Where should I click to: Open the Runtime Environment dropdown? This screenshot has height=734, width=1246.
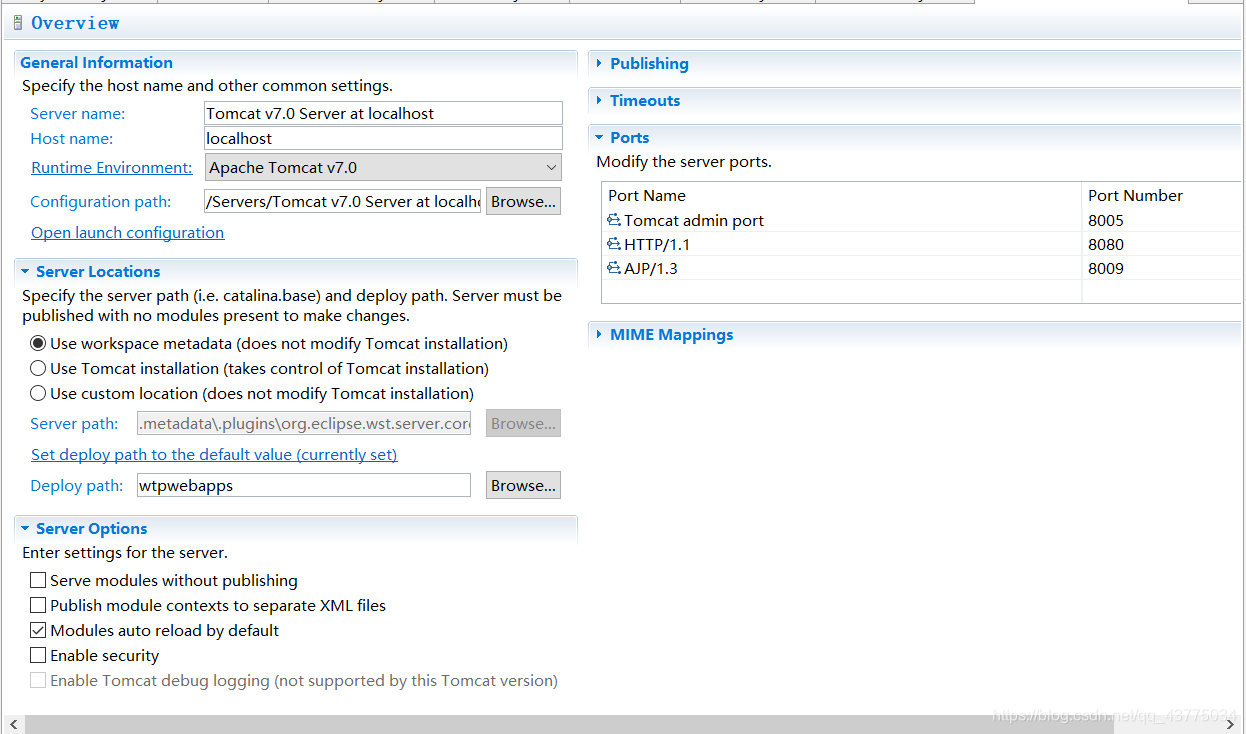coord(383,167)
